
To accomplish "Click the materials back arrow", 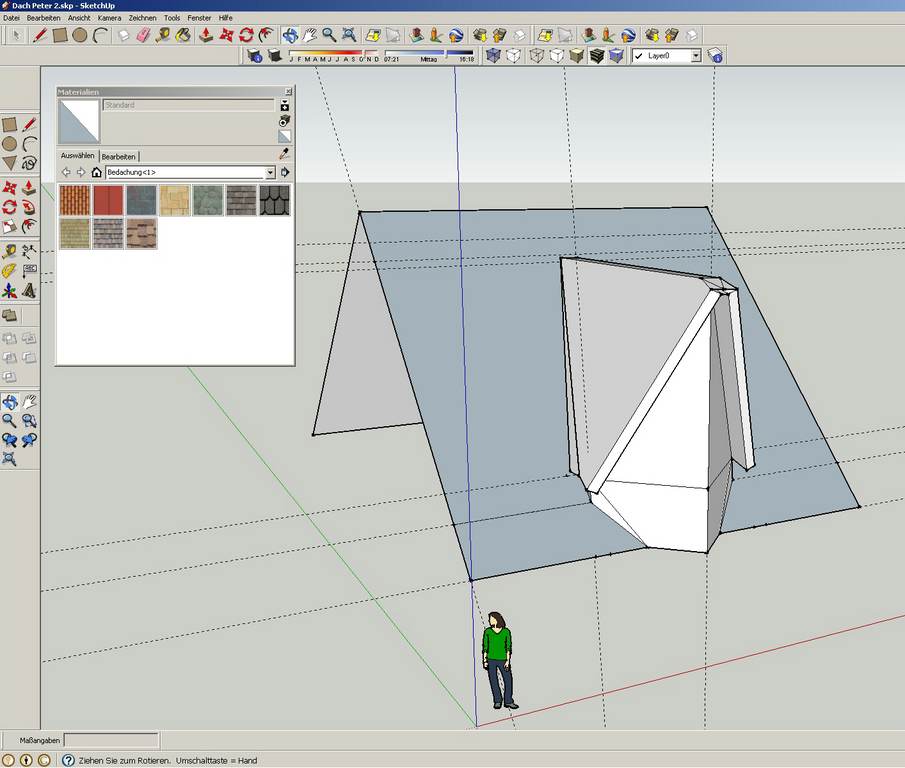I will tap(66, 173).
